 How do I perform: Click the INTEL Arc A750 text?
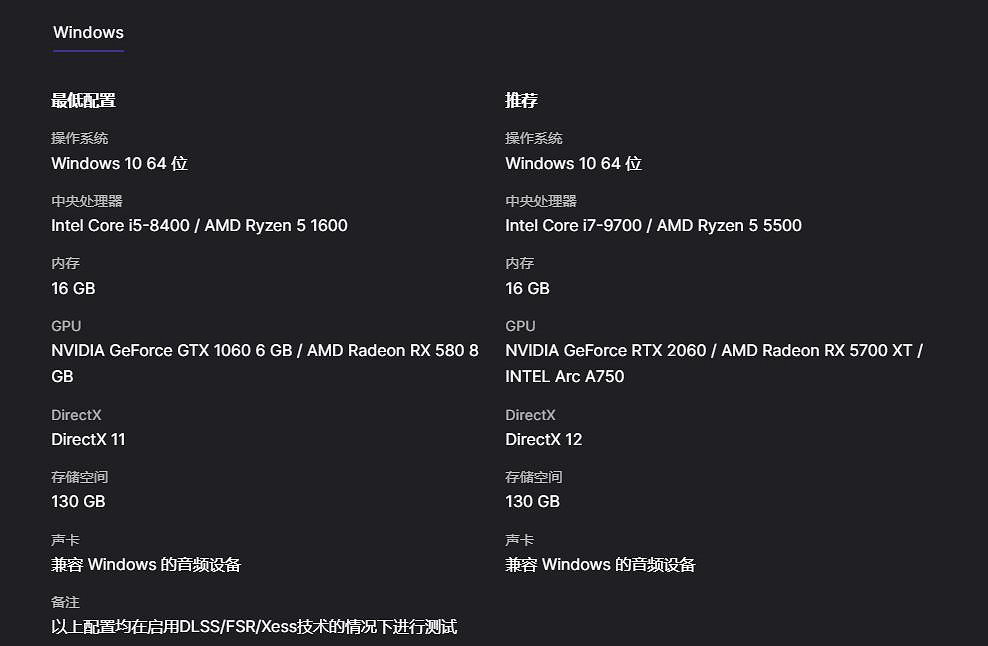point(564,377)
